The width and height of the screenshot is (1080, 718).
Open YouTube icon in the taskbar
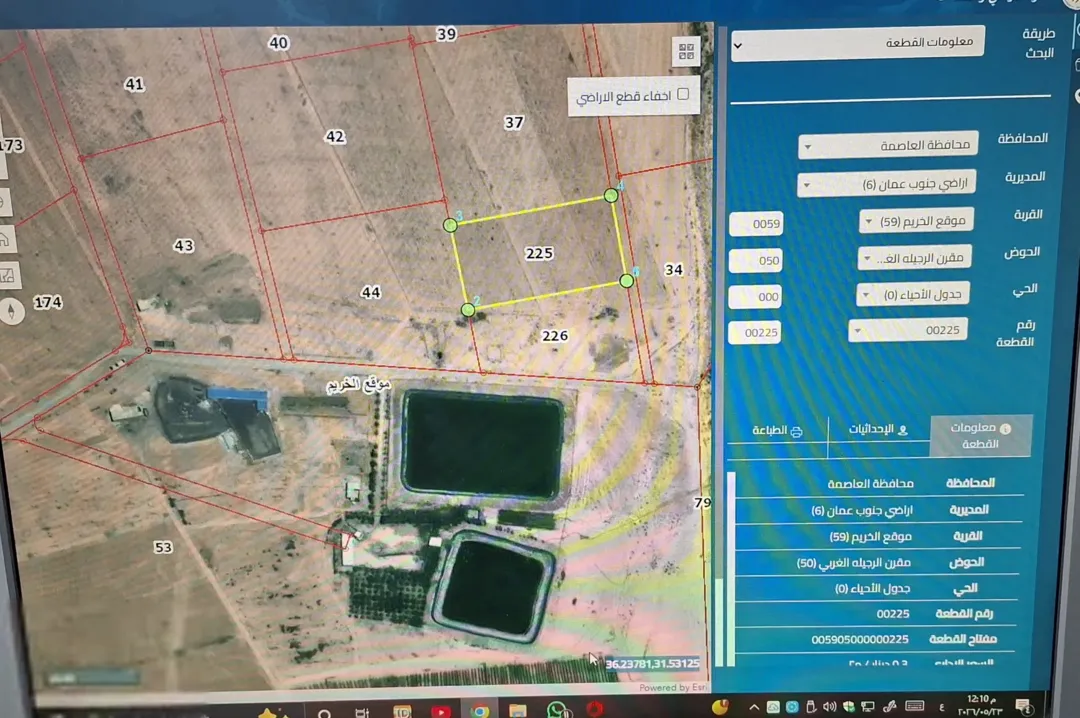(441, 710)
